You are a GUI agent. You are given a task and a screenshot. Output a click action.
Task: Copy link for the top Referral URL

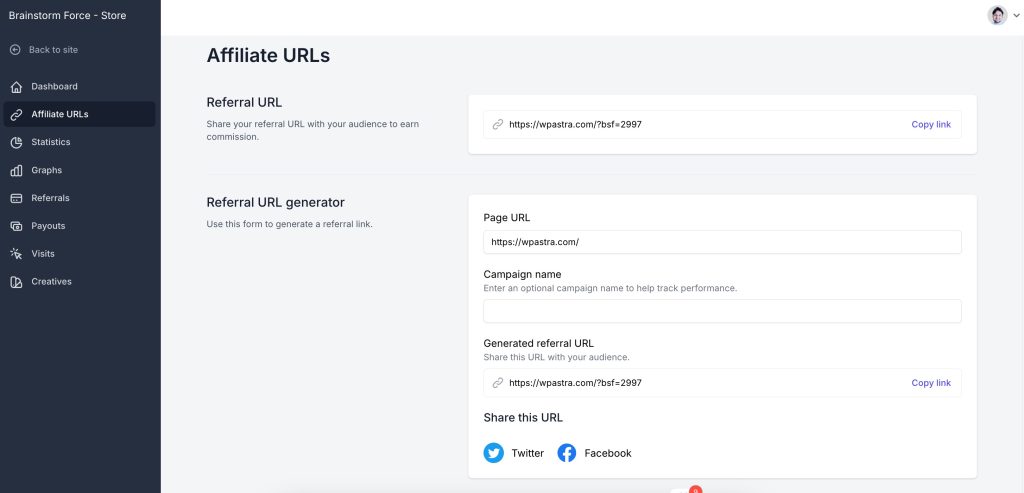coord(931,125)
